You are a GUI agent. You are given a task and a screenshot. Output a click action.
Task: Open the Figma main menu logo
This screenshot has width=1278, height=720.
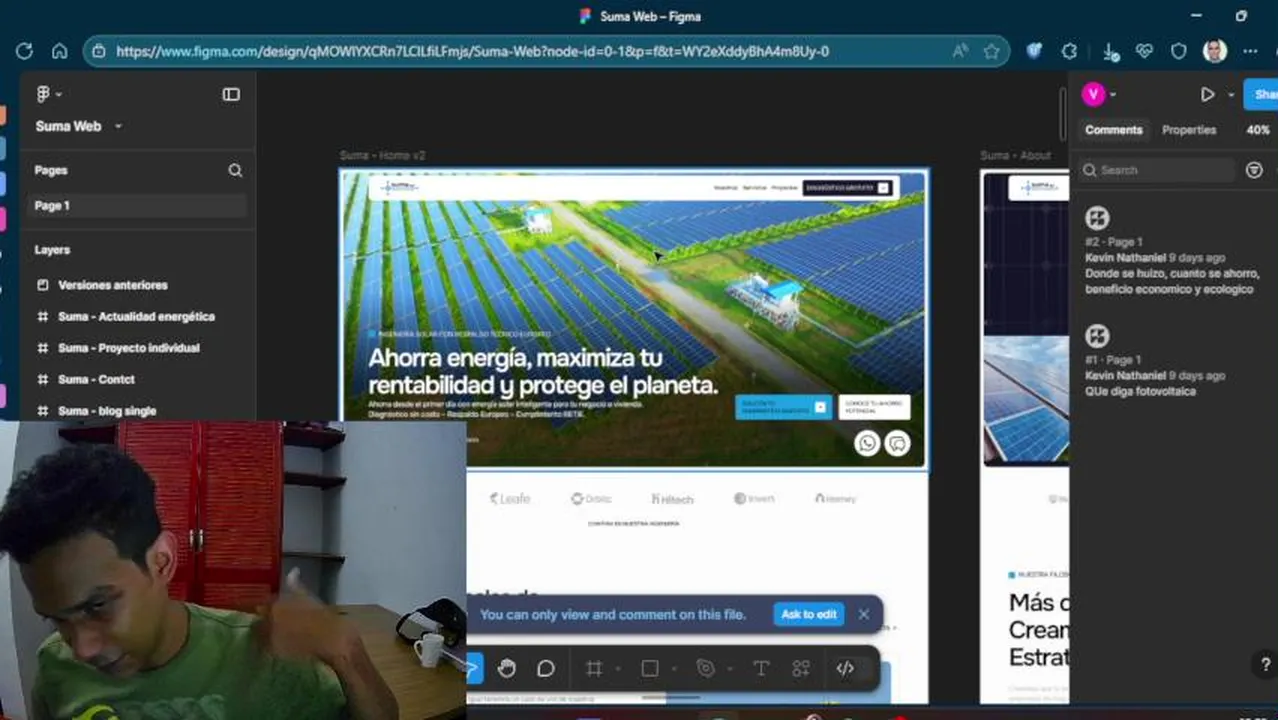point(43,94)
